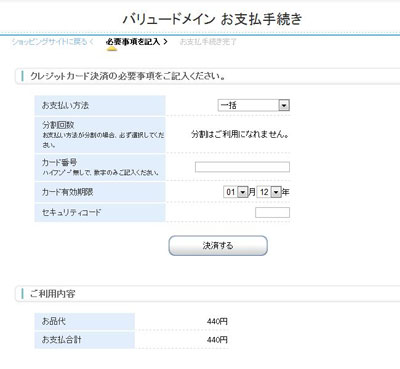Click the yellow marker under 必要事項を記入

(x=112, y=49)
